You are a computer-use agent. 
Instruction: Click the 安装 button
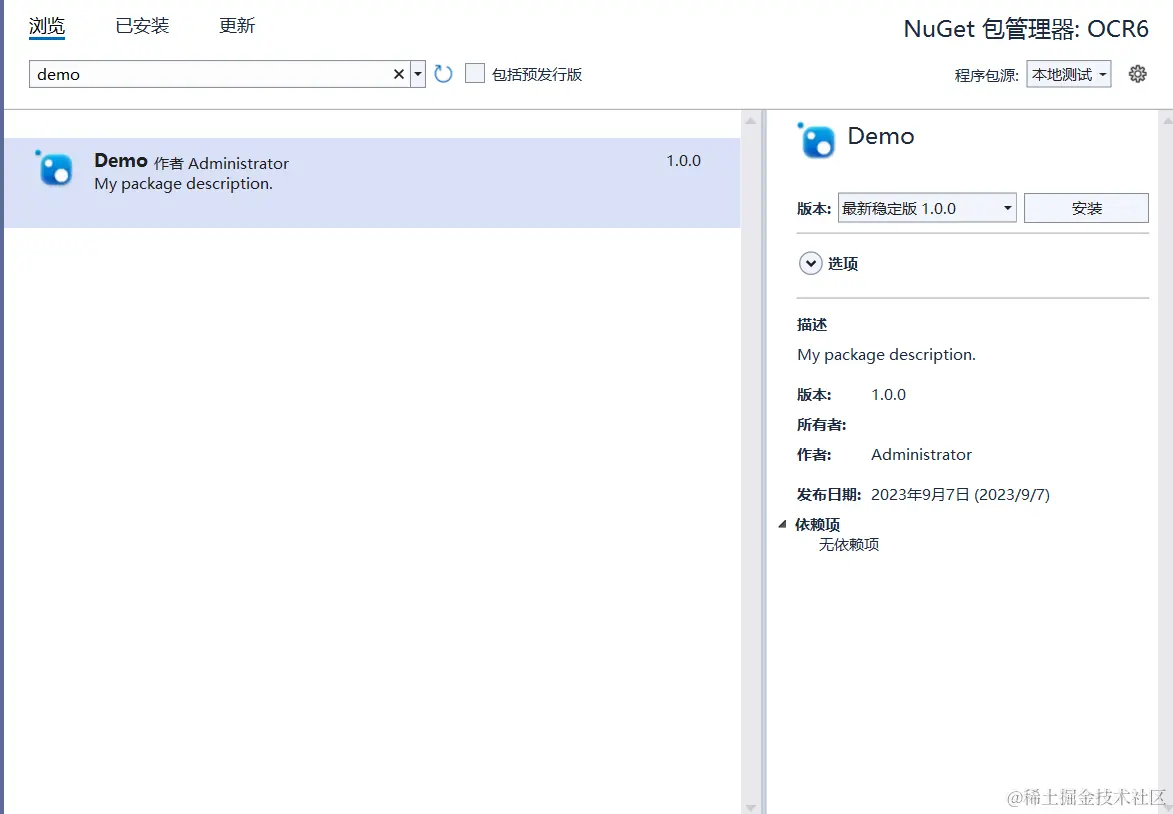click(x=1086, y=208)
